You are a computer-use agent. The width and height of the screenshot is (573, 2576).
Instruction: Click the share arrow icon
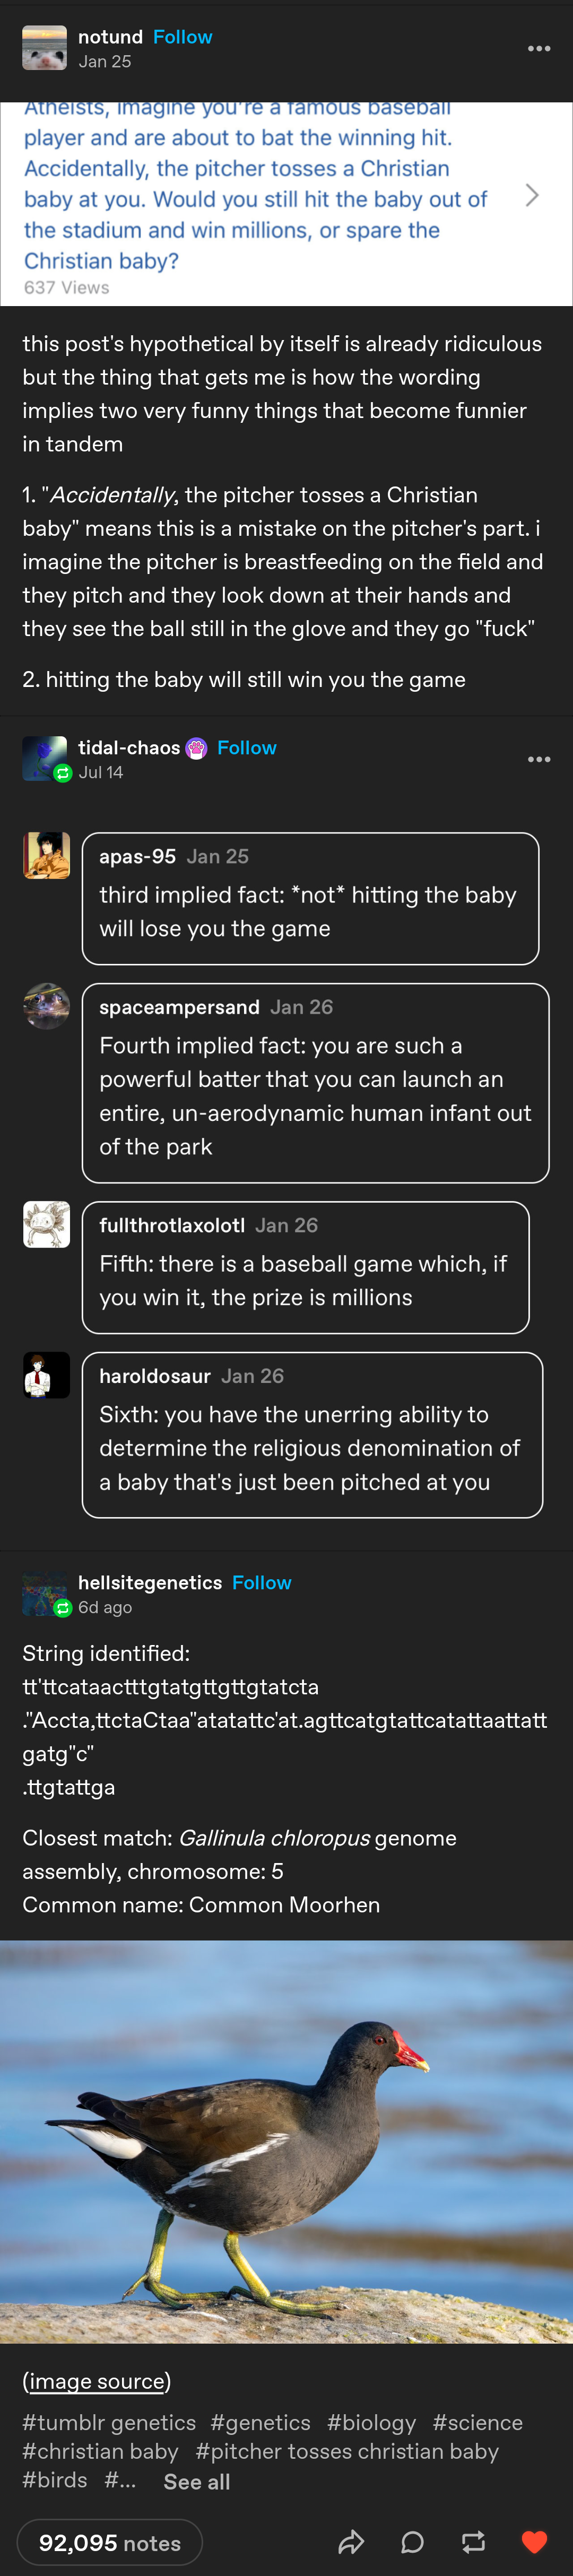click(351, 2541)
